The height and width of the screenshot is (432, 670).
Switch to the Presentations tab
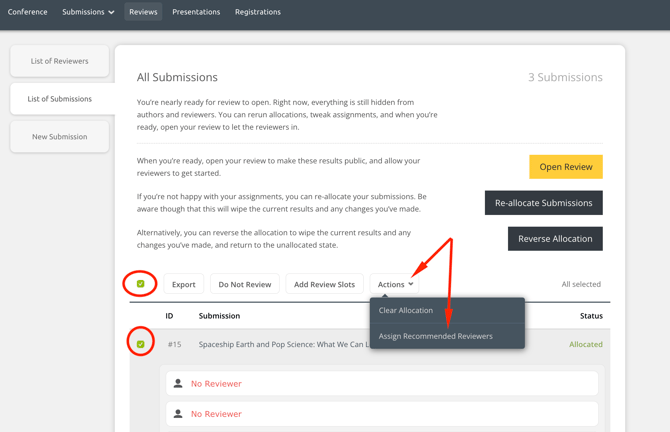[196, 12]
